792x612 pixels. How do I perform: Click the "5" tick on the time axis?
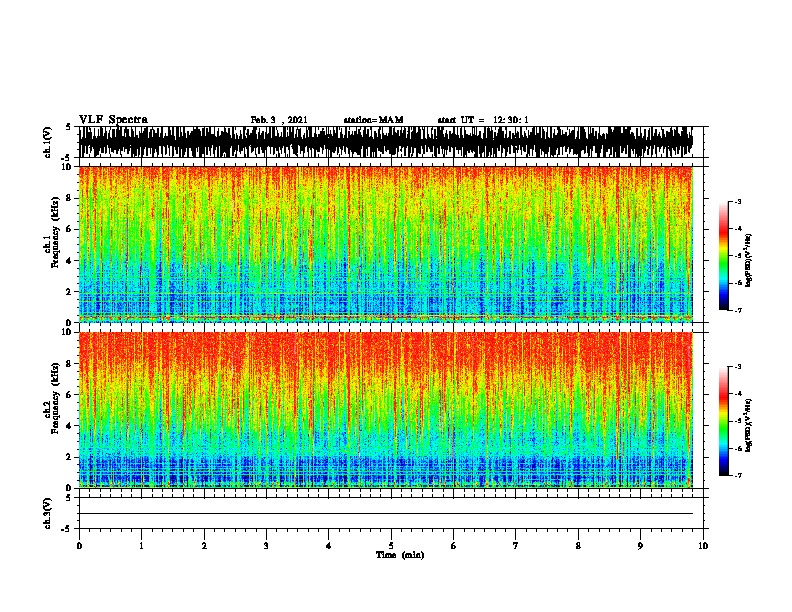coord(391,546)
